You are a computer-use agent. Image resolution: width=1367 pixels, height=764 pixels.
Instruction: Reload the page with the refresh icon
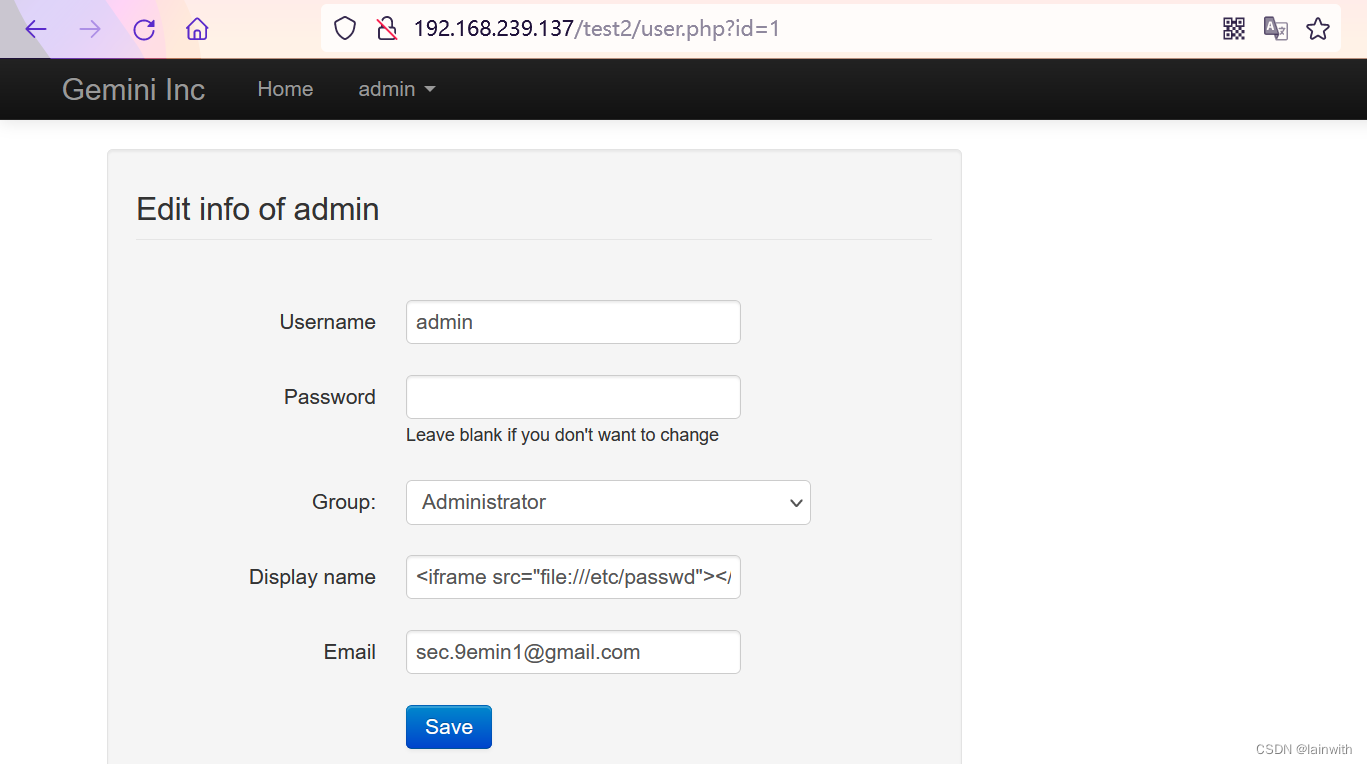pos(144,29)
